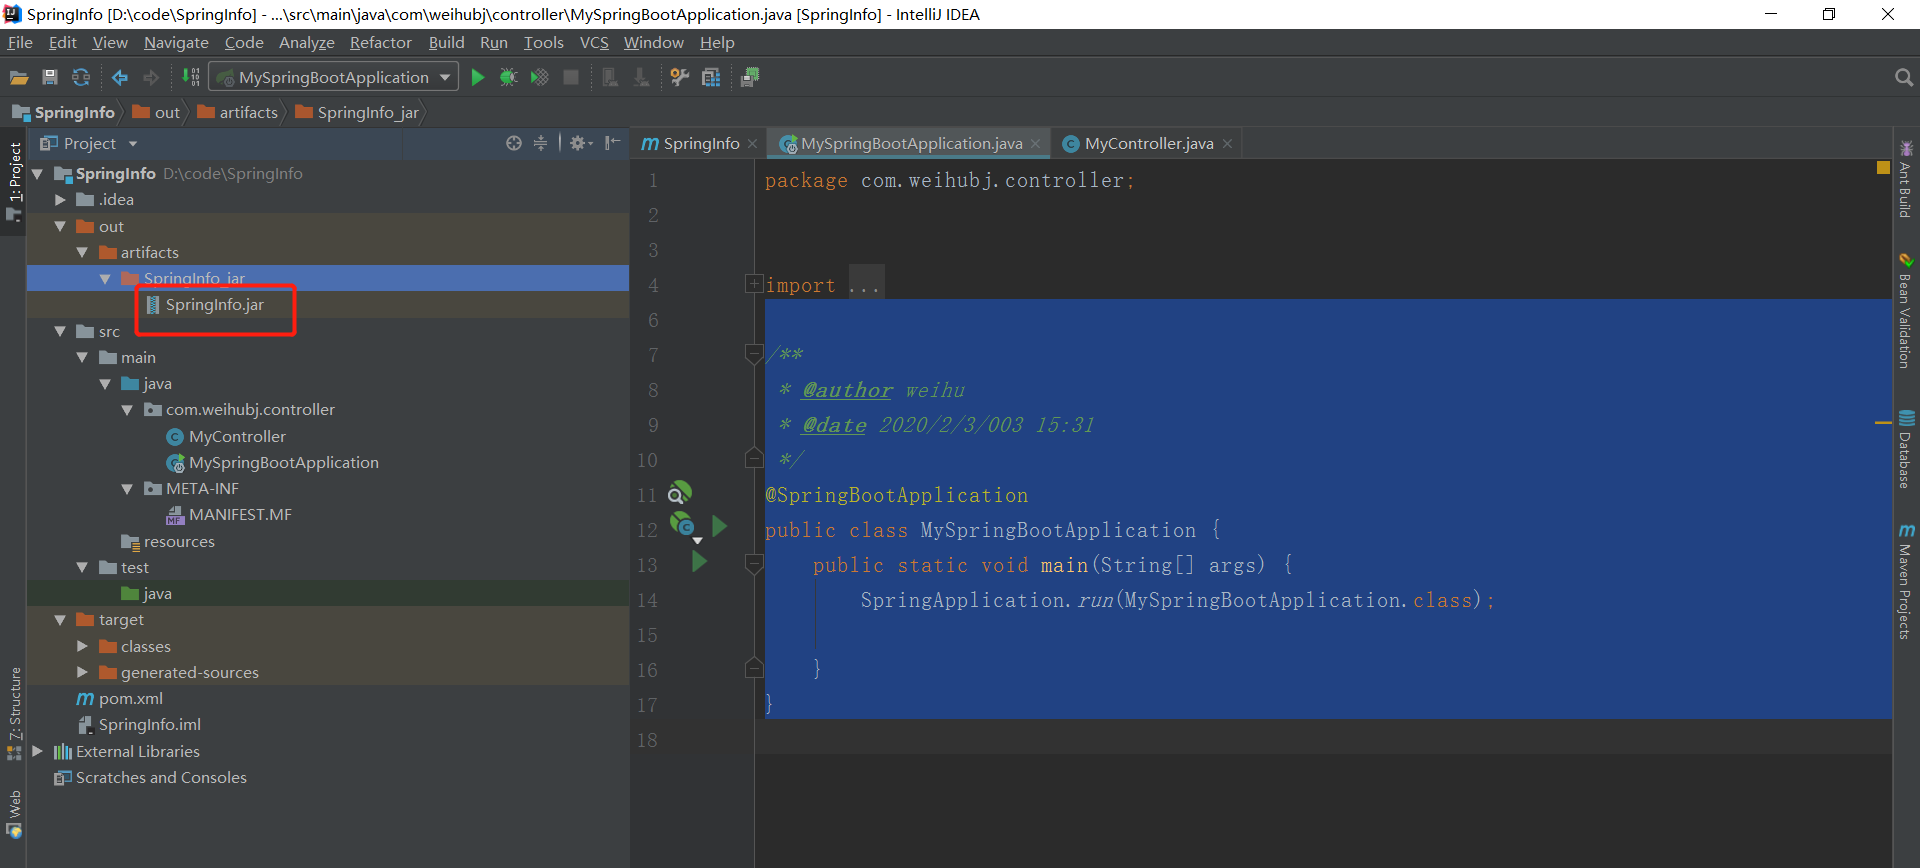Run with Coverage icon in toolbar
1920x868 pixels.
pyautogui.click(x=540, y=78)
